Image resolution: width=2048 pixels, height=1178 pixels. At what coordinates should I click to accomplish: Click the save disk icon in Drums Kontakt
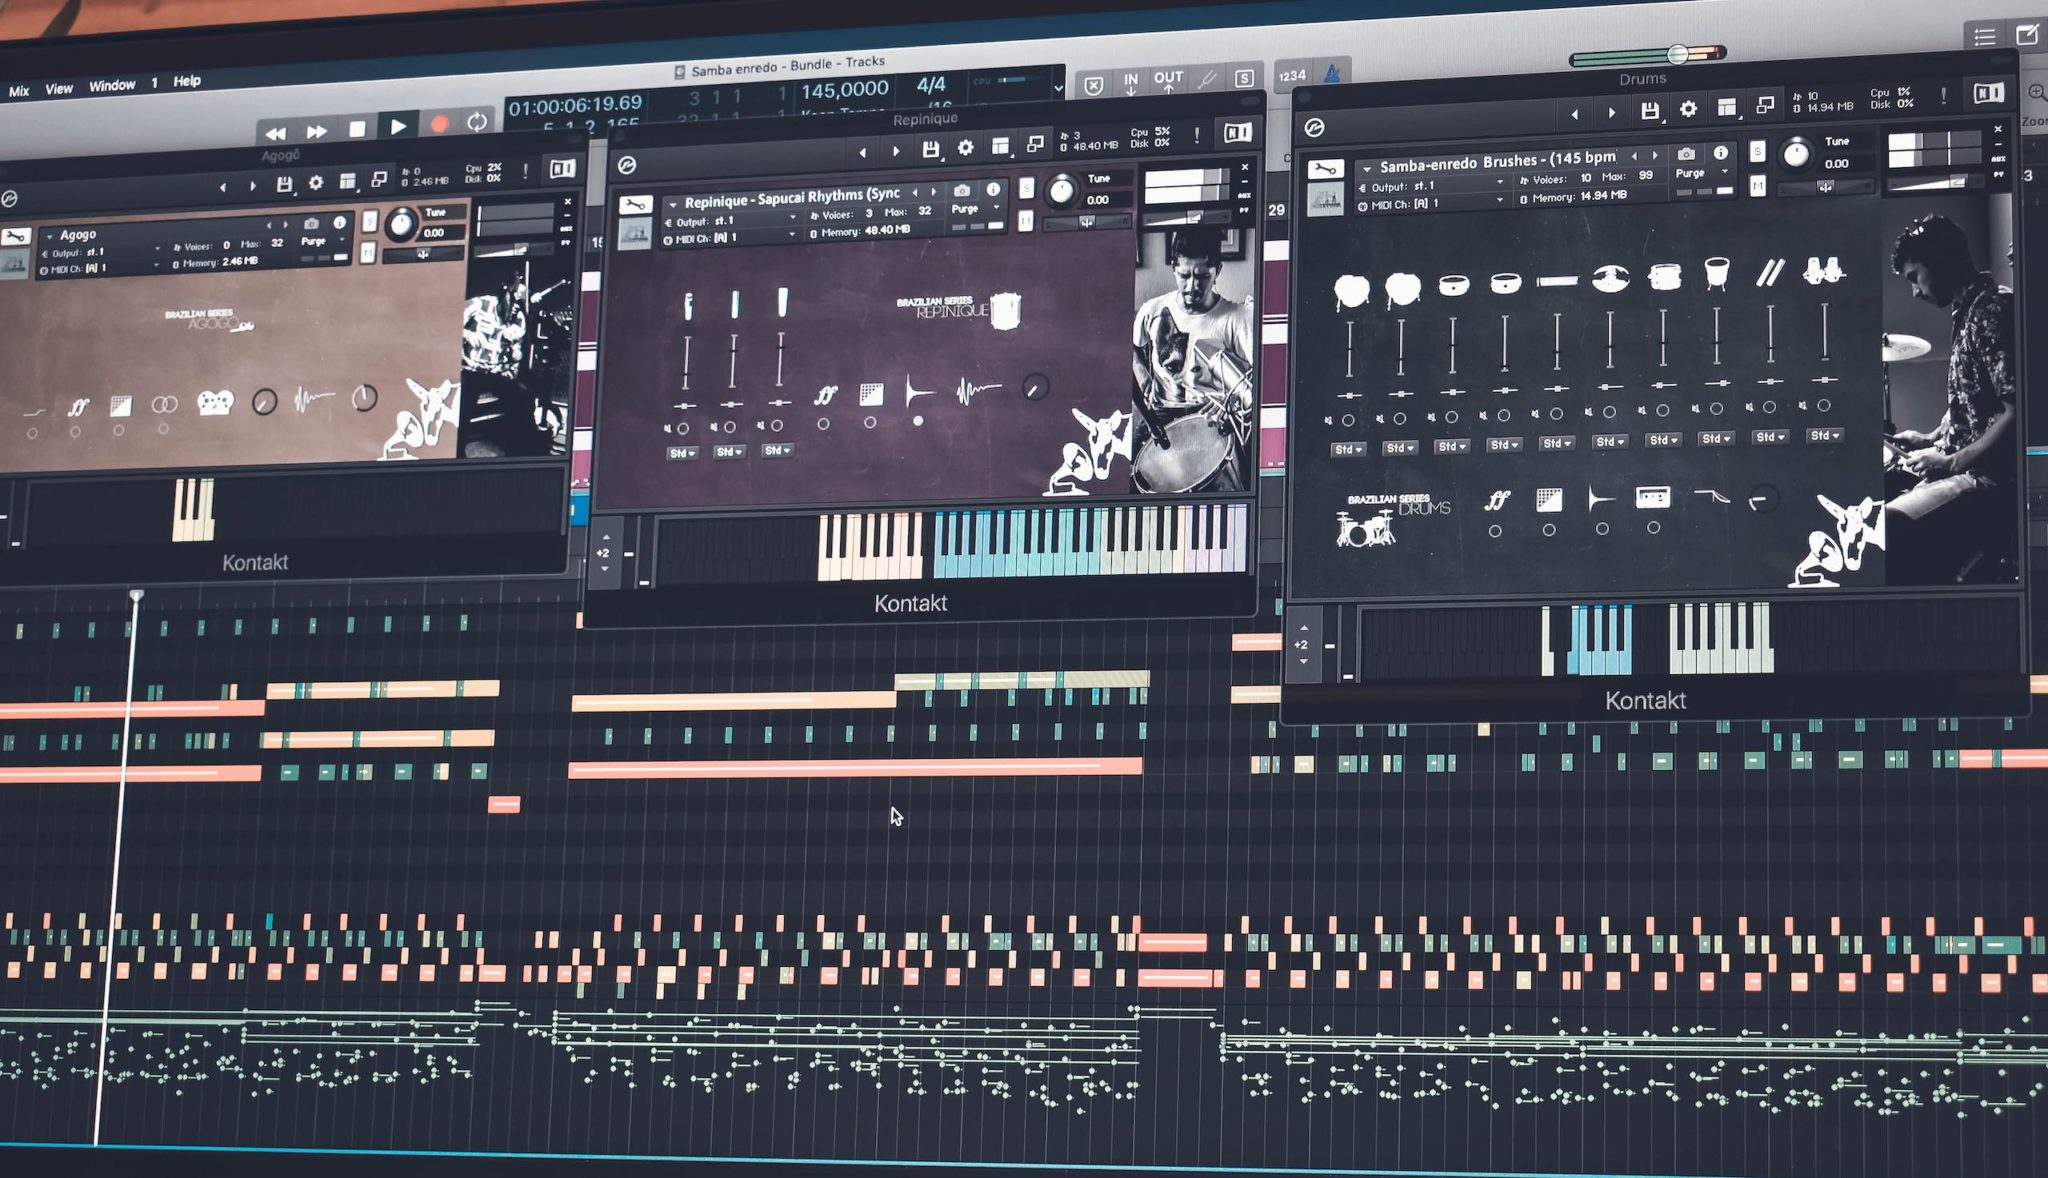pyautogui.click(x=1650, y=110)
